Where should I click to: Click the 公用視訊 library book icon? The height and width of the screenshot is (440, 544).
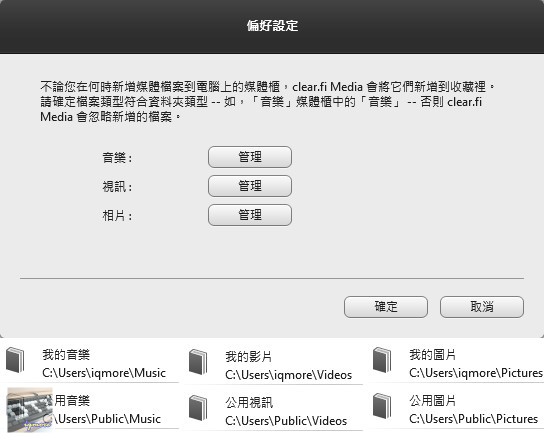[198, 408]
